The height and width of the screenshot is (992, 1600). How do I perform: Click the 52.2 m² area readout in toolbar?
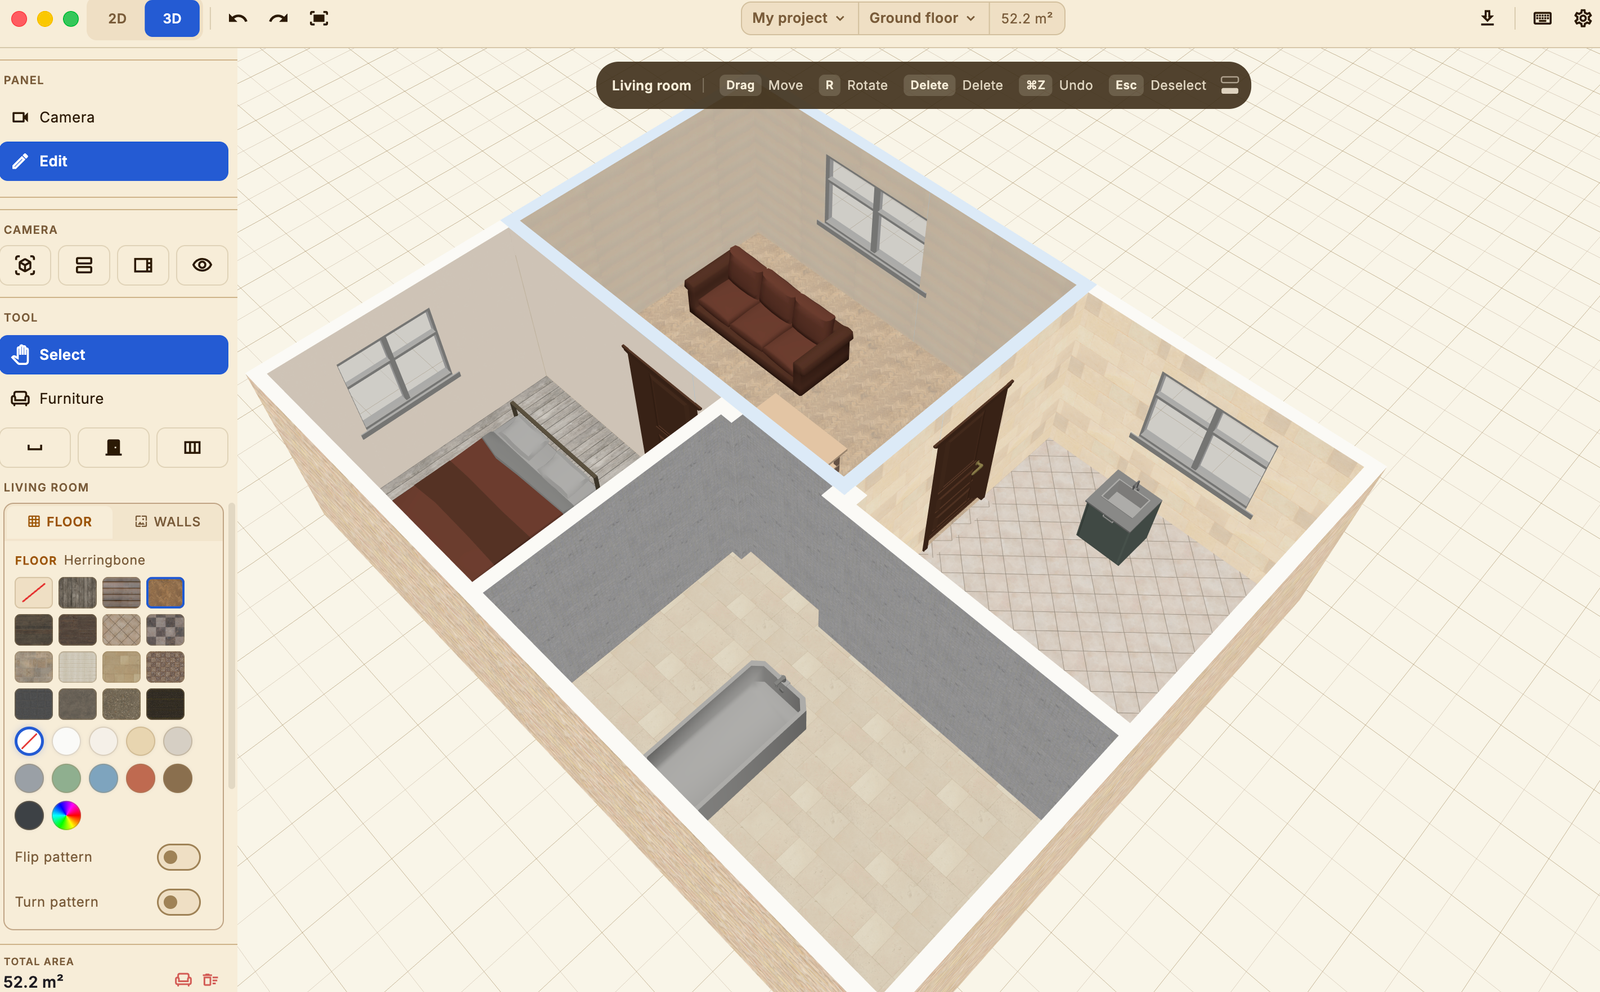pyautogui.click(x=1027, y=18)
